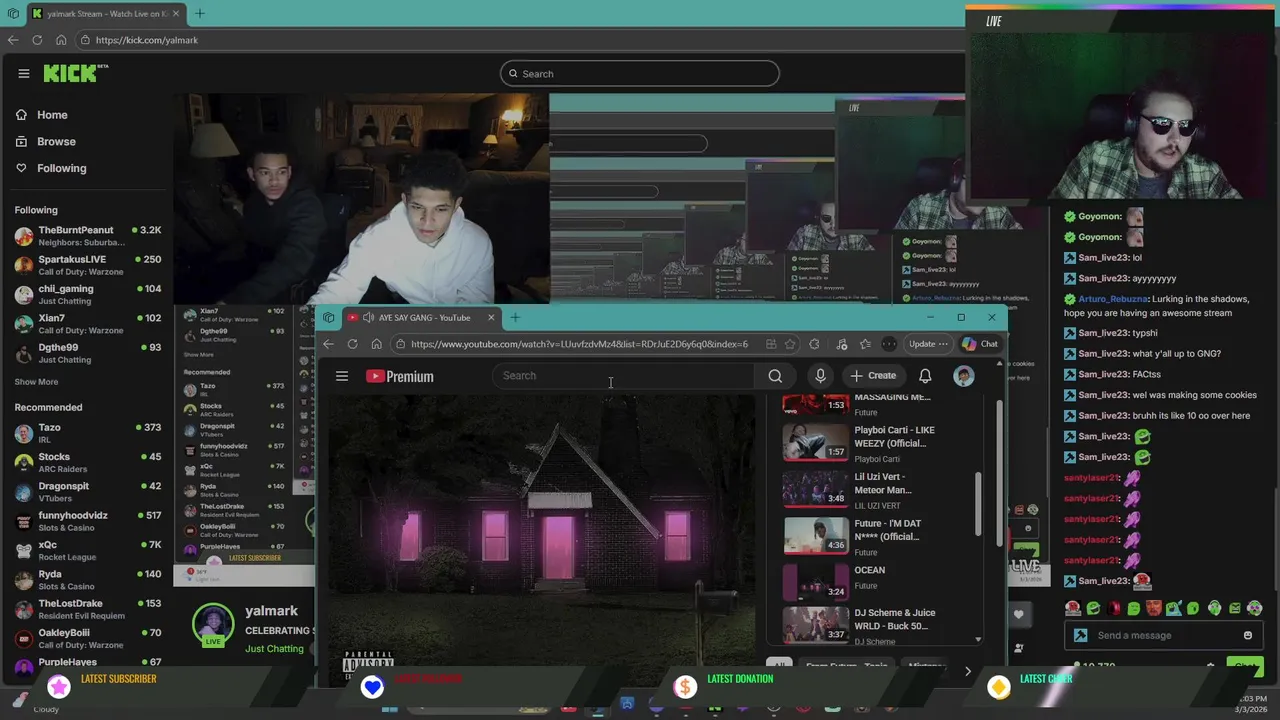Open Stocks channel avatar

[x=24, y=463]
